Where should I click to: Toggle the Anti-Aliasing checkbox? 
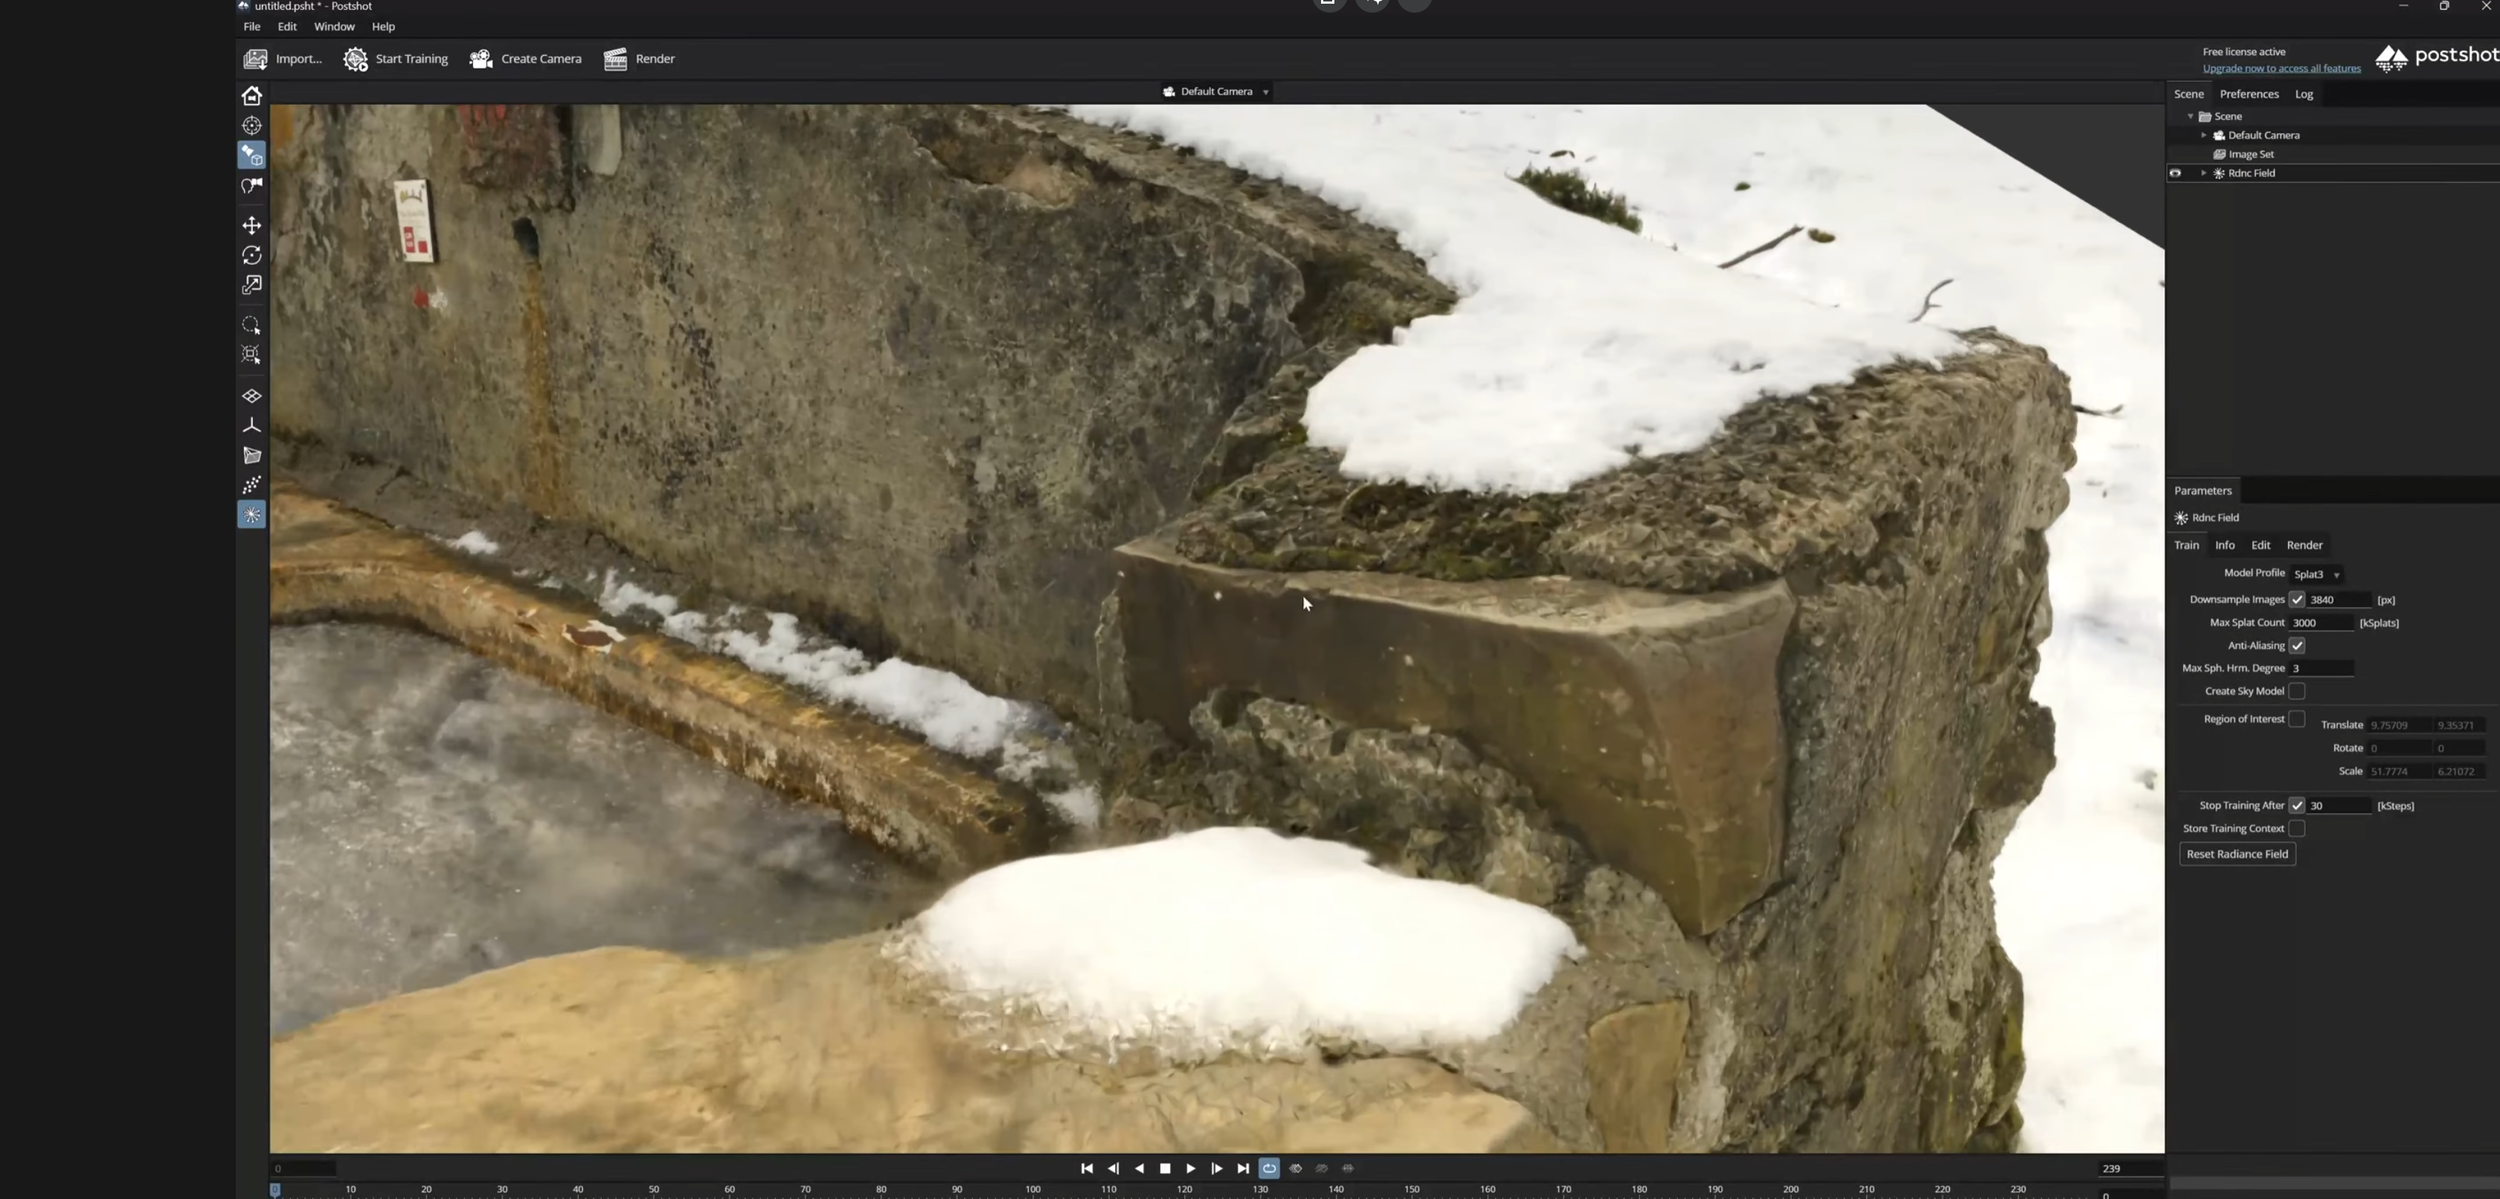pyautogui.click(x=2297, y=646)
